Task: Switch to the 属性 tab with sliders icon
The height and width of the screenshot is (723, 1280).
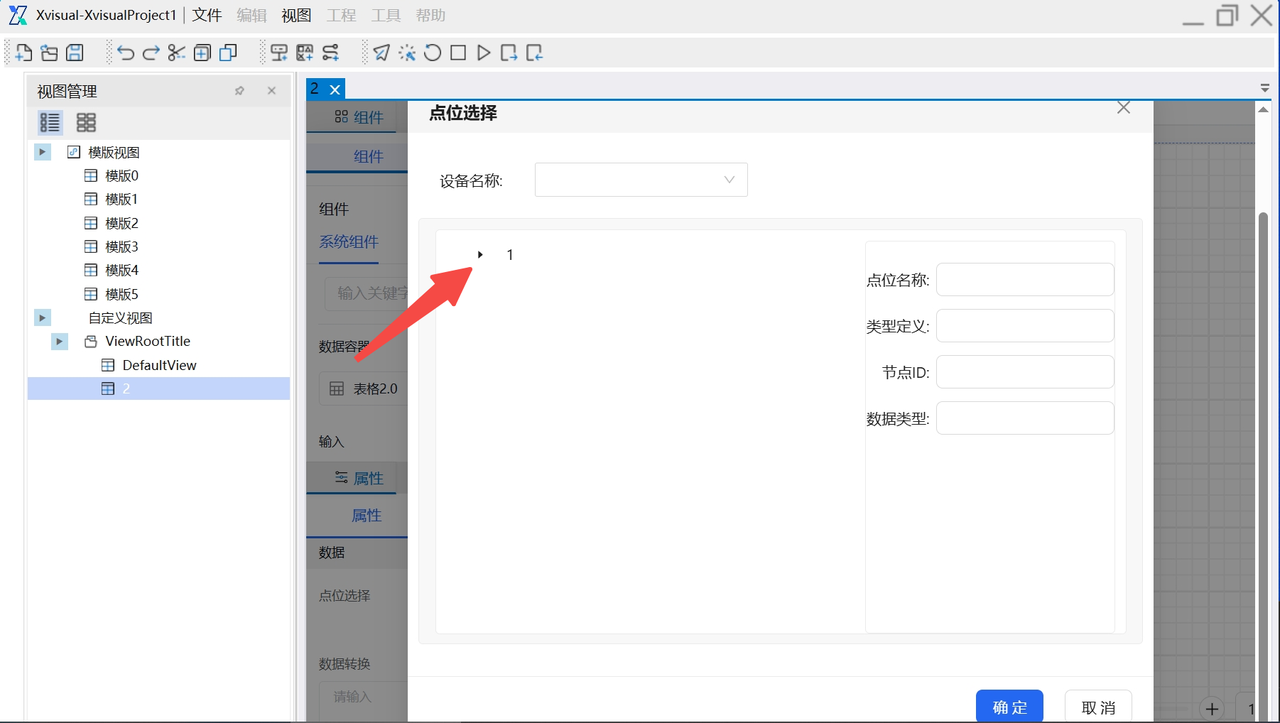Action: [358, 478]
